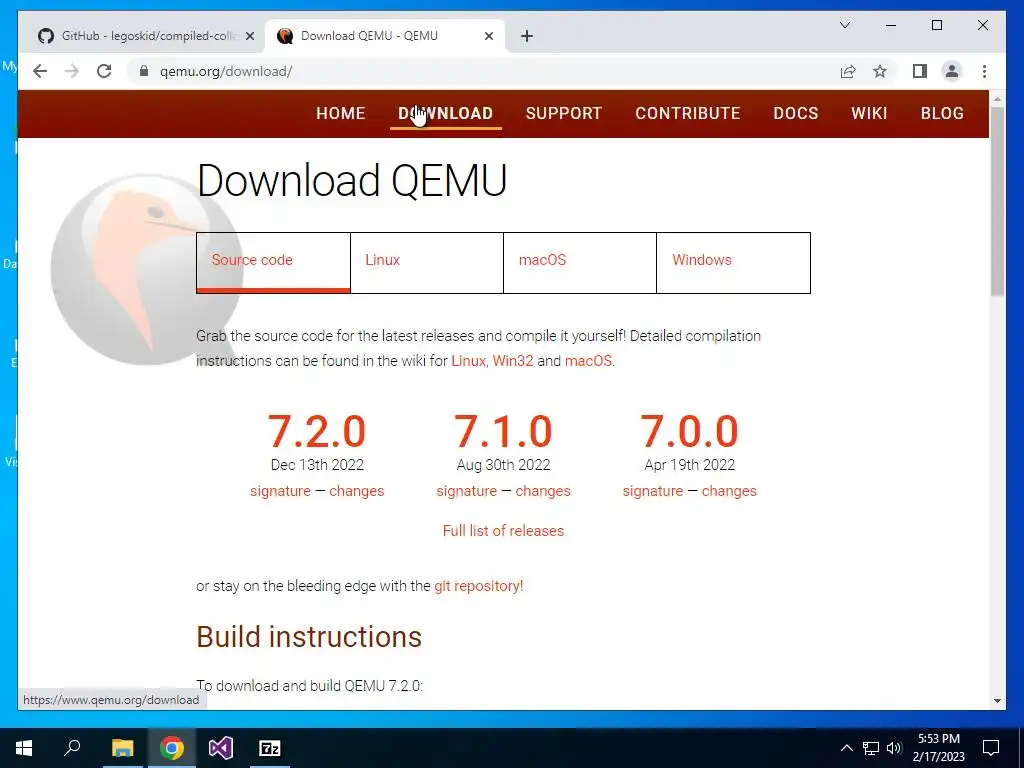Open a new browser tab
Image resolution: width=1024 pixels, height=768 pixels.
(x=527, y=36)
